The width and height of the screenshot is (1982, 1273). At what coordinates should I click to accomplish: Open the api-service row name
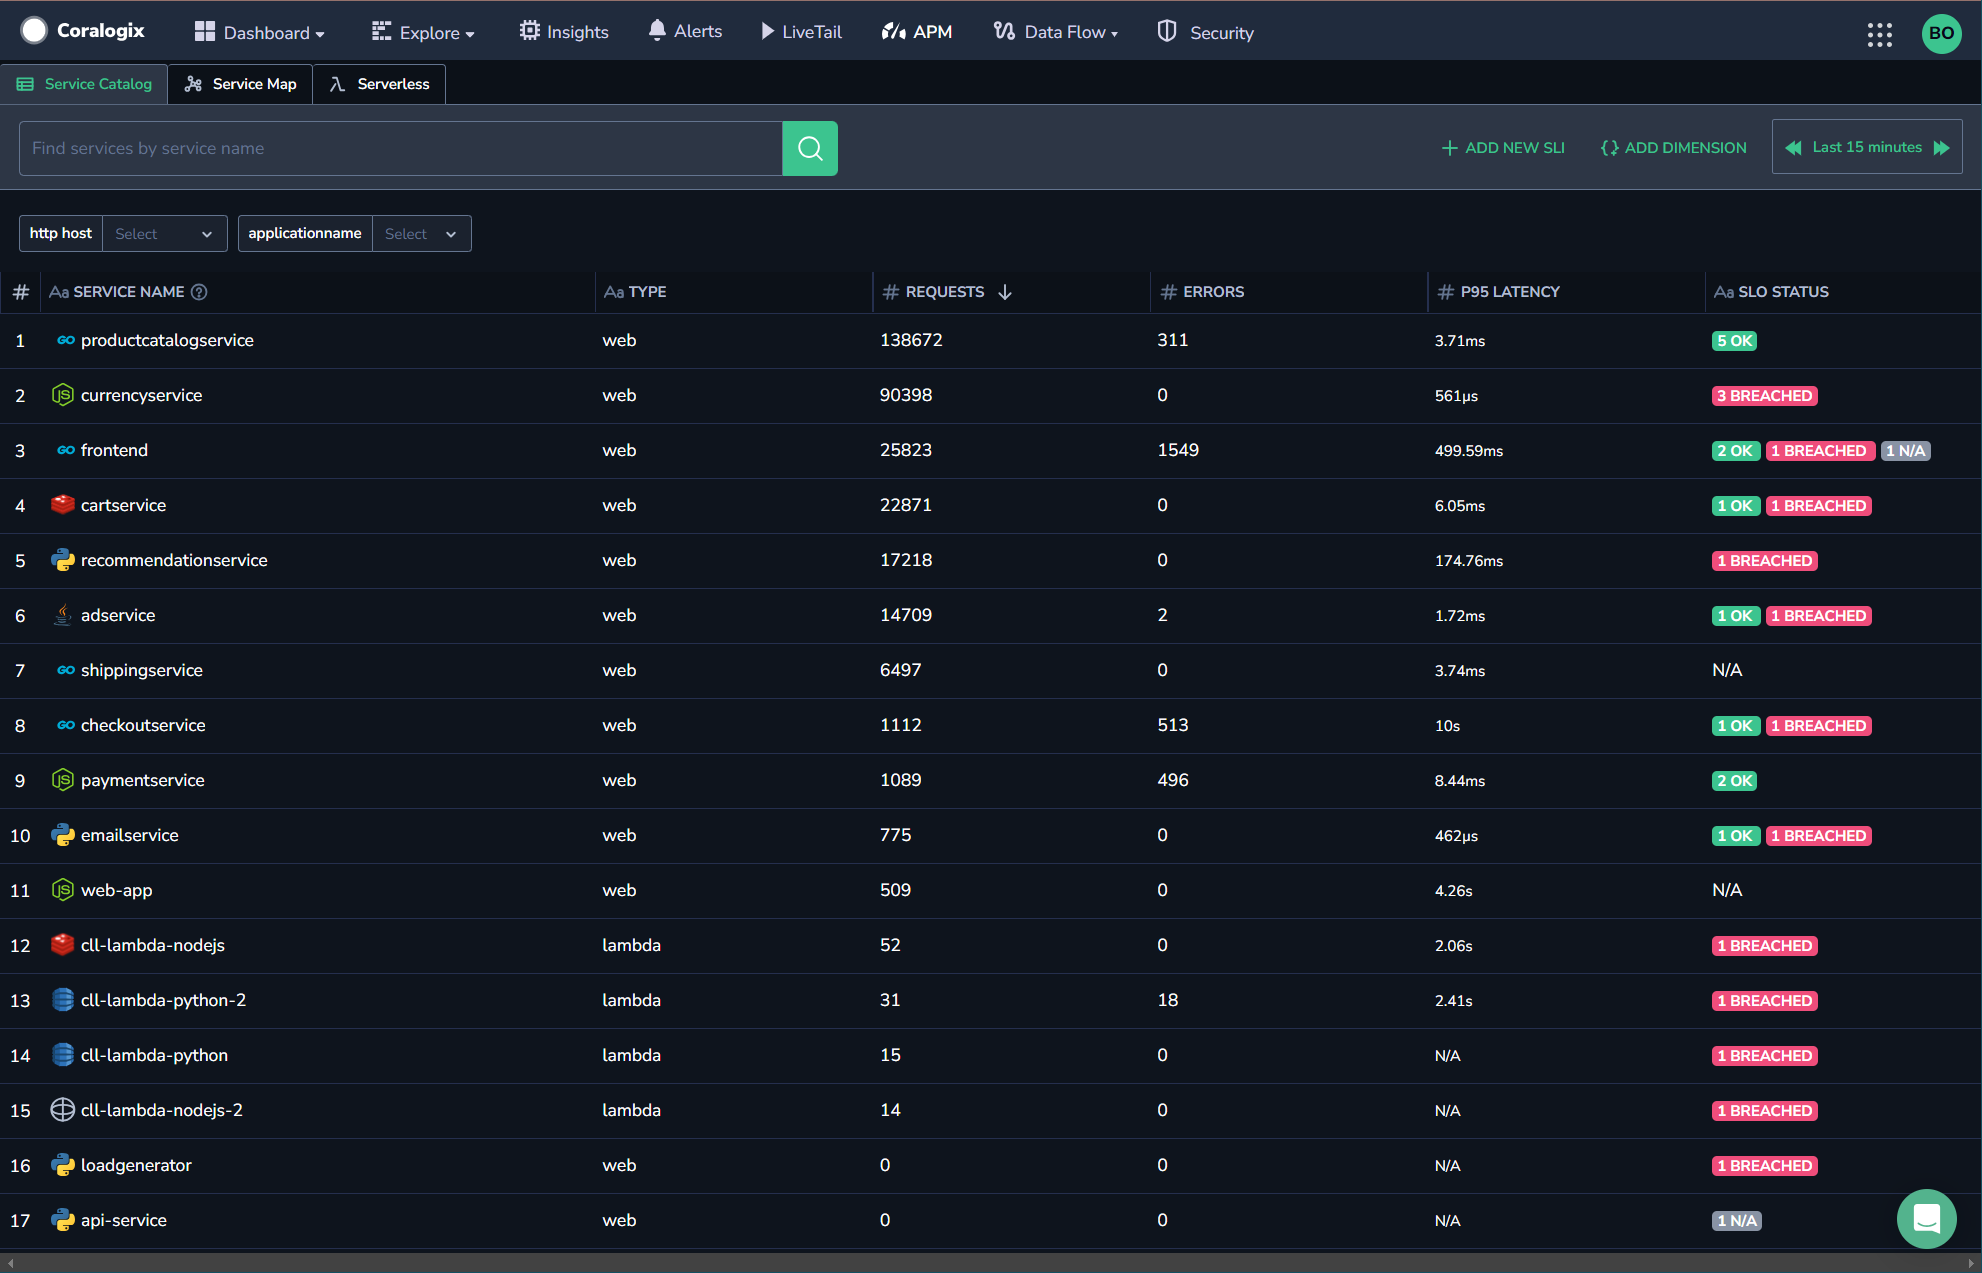click(124, 1220)
